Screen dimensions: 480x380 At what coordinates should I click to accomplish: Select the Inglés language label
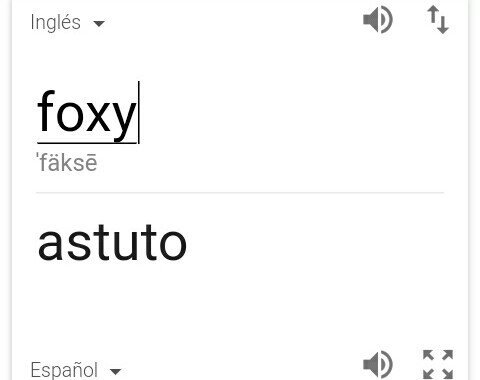(55, 23)
